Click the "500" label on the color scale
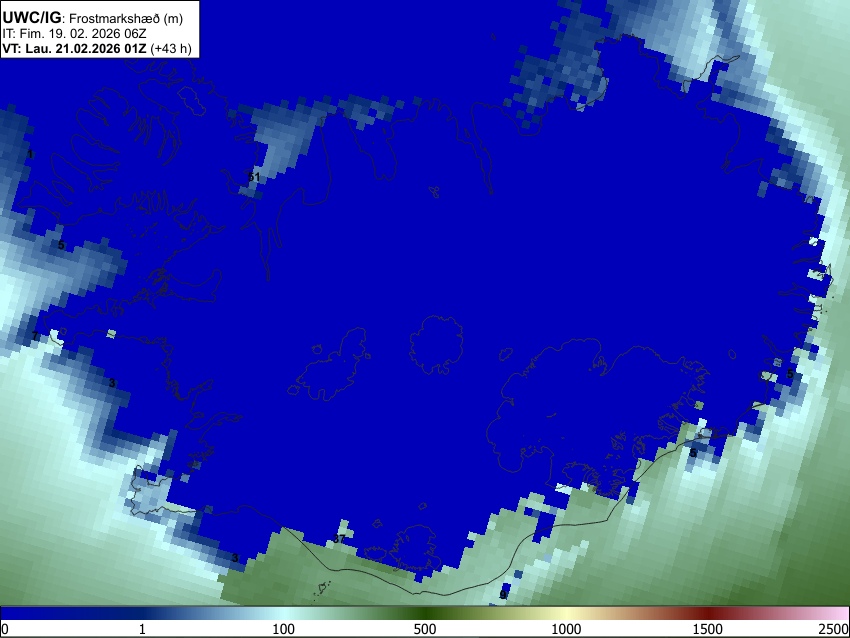Screen dimensions: 850x638 pyautogui.click(x=424, y=629)
